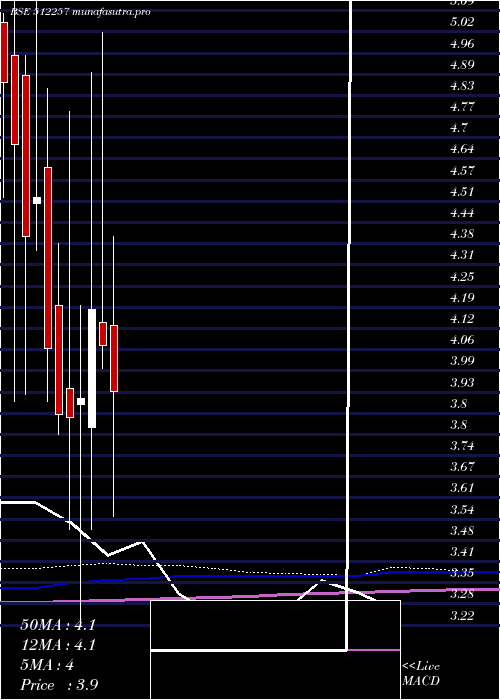Select the 3.67 price label
This screenshot has width=500, height=700.
[x=462, y=467]
